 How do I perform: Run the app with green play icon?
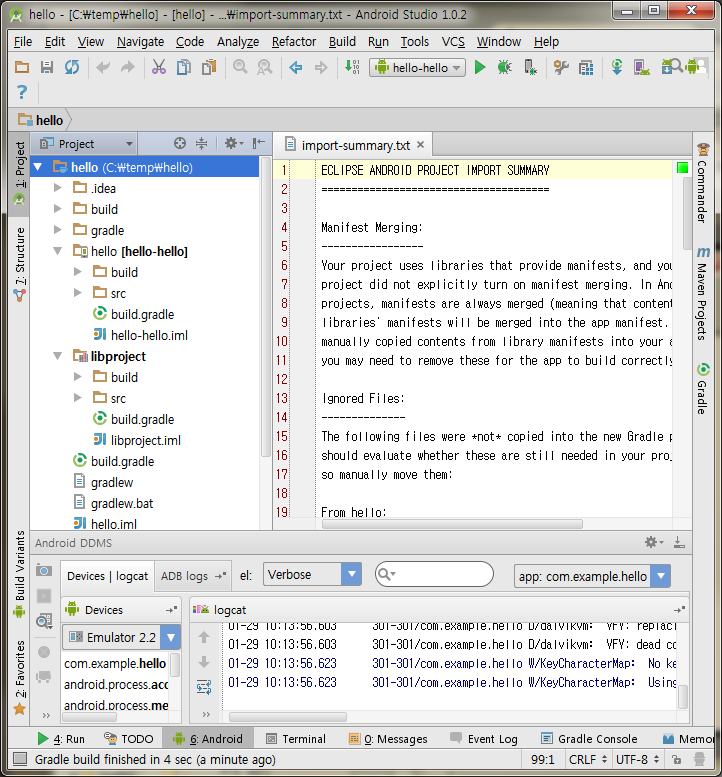coord(480,67)
